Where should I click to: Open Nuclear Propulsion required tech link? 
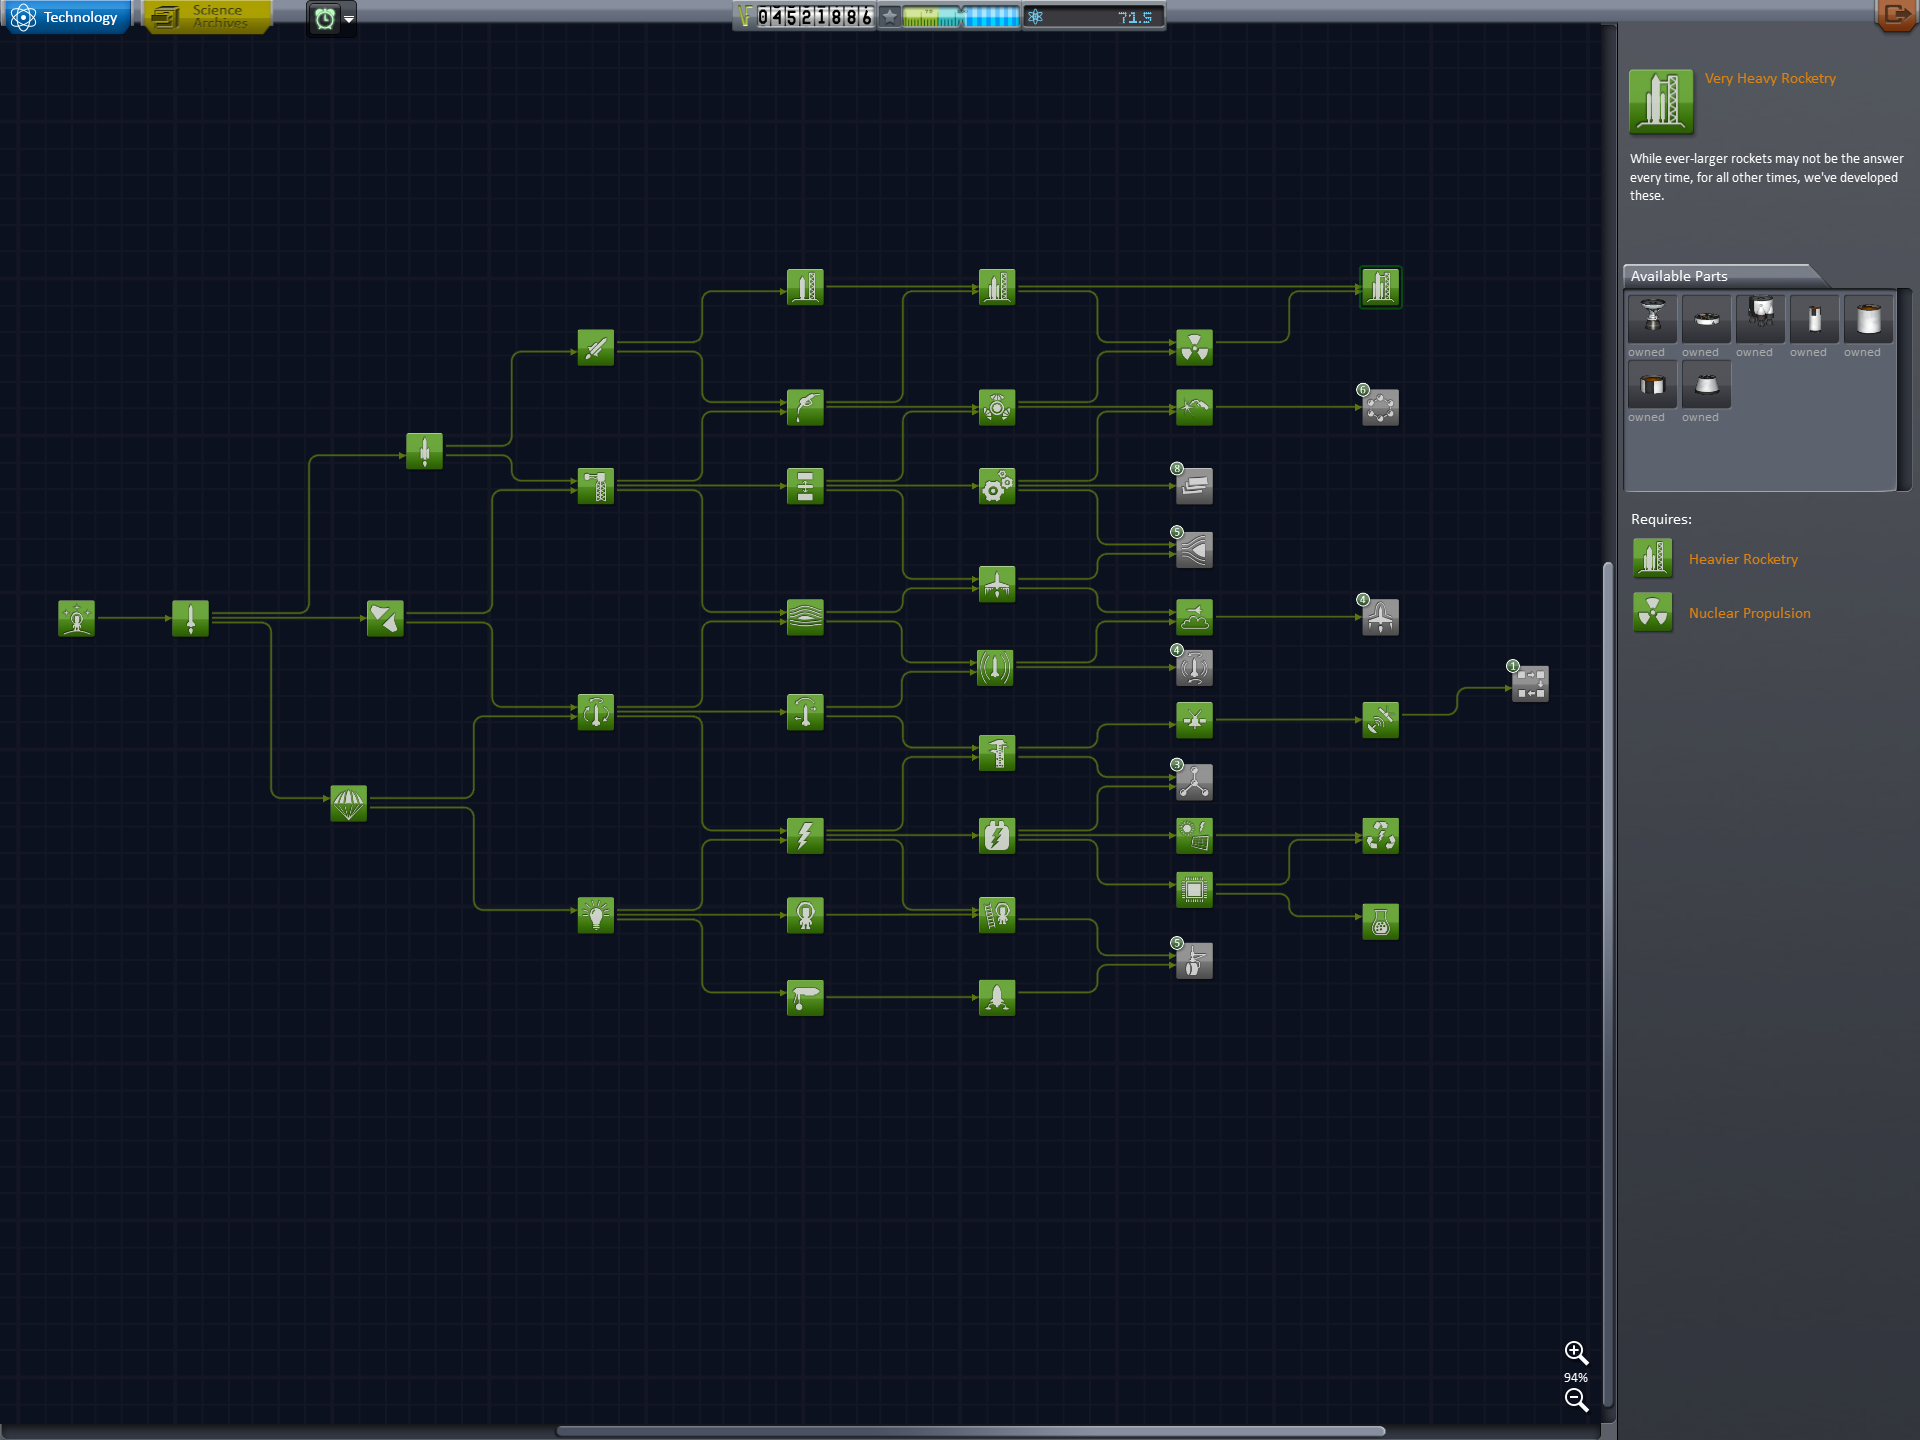tap(1748, 613)
